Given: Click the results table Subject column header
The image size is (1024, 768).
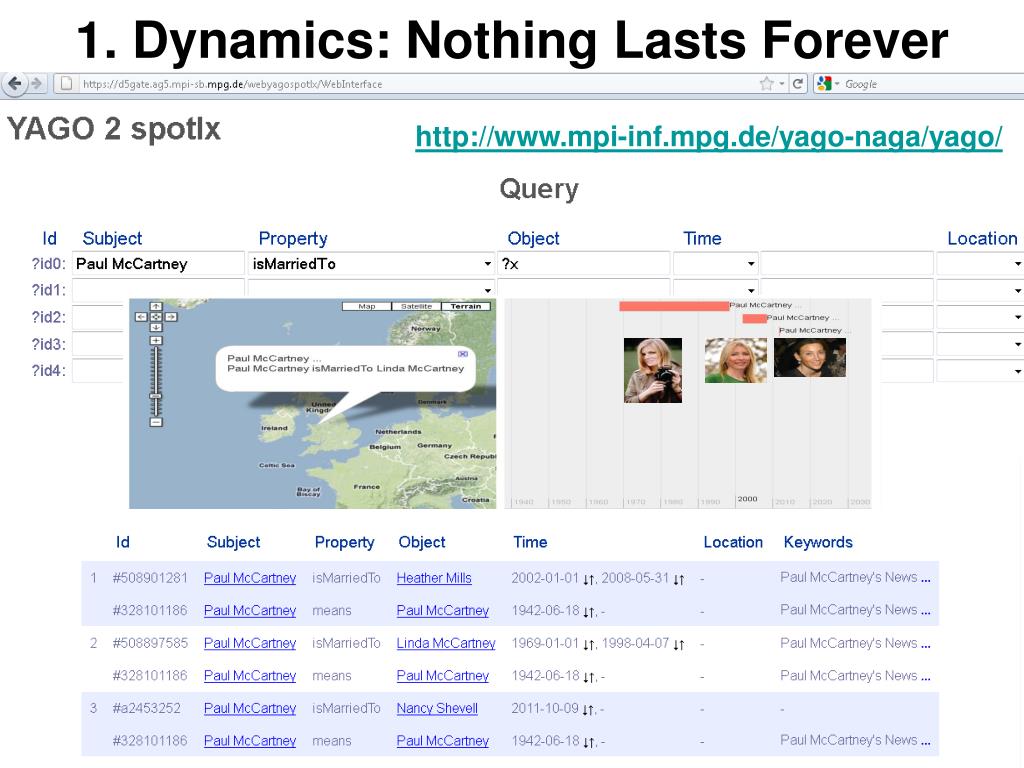Looking at the screenshot, I should [233, 542].
